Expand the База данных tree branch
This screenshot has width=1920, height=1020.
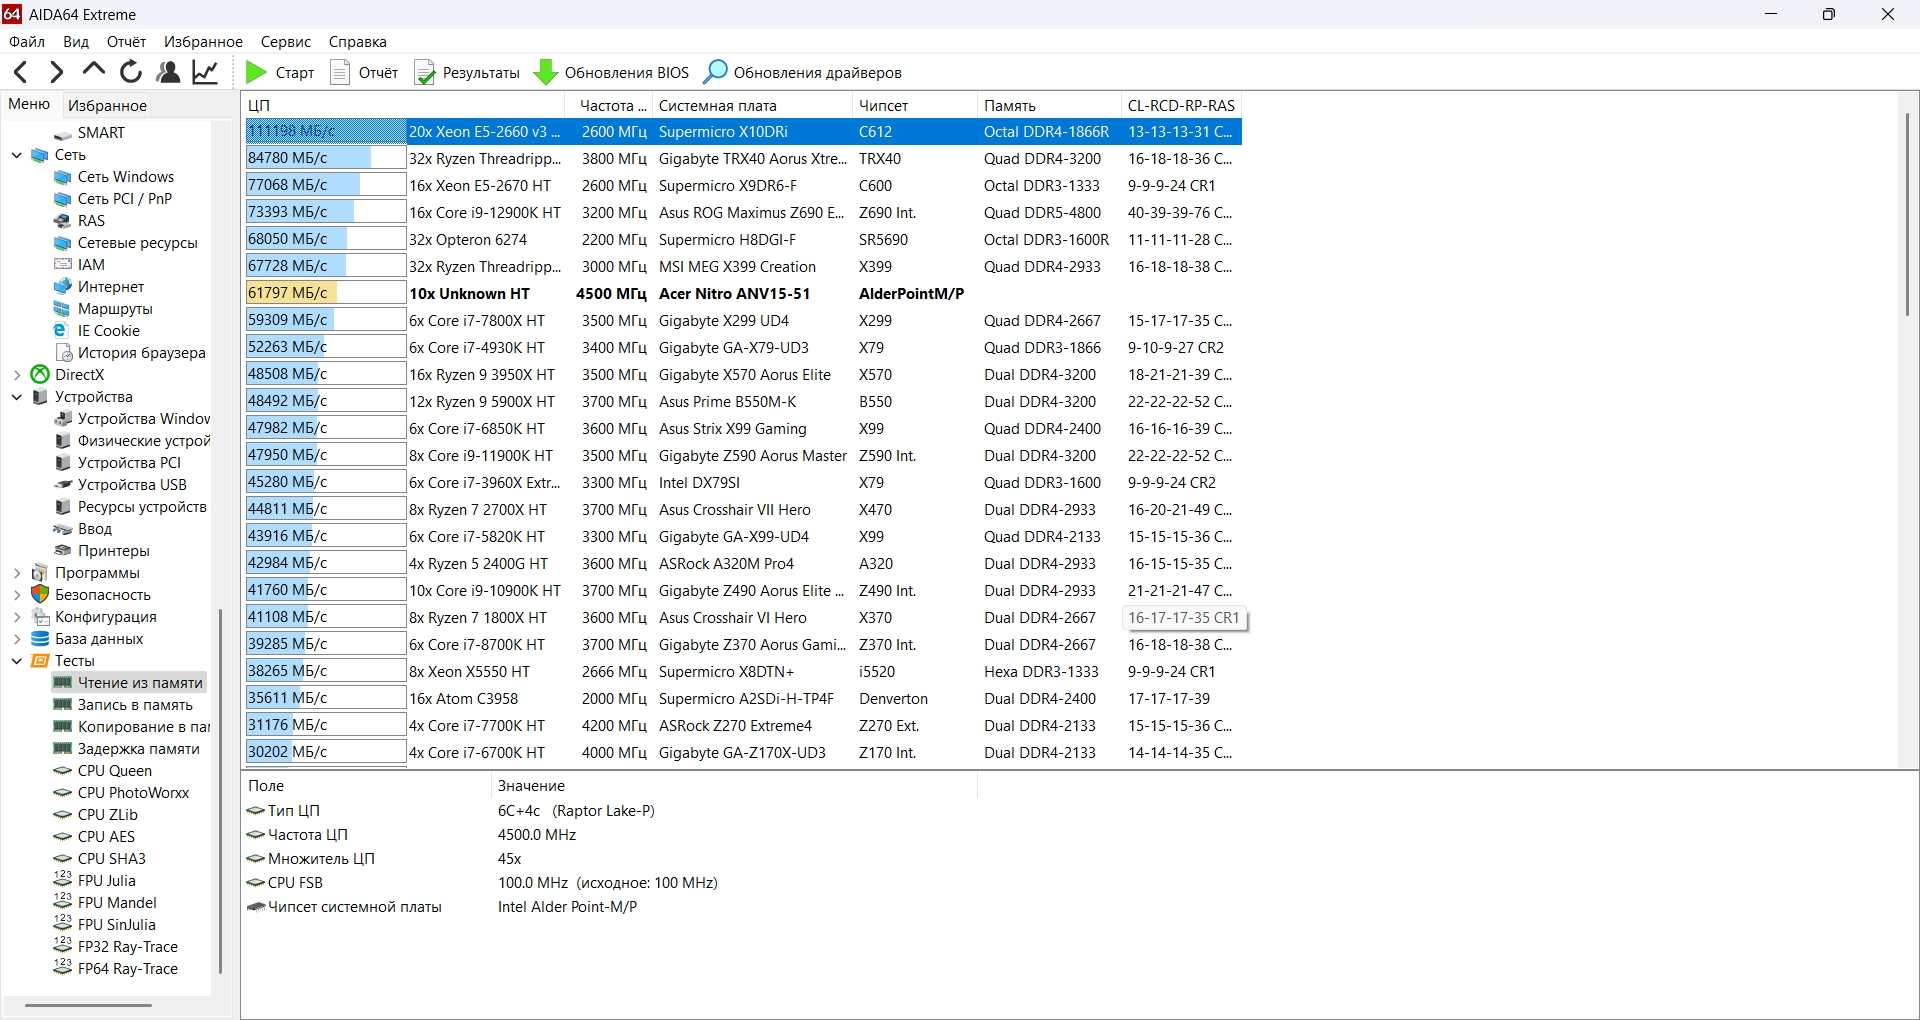point(17,639)
